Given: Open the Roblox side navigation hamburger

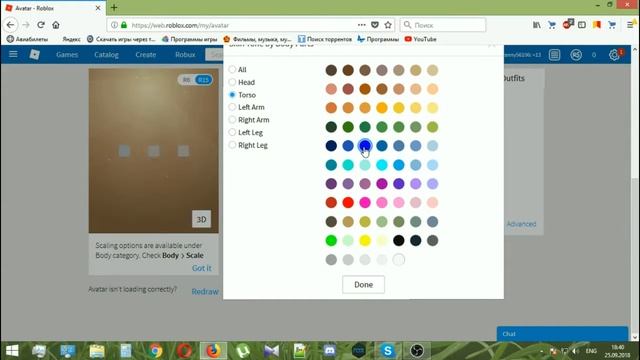Looking at the screenshot, I should 13,54.
